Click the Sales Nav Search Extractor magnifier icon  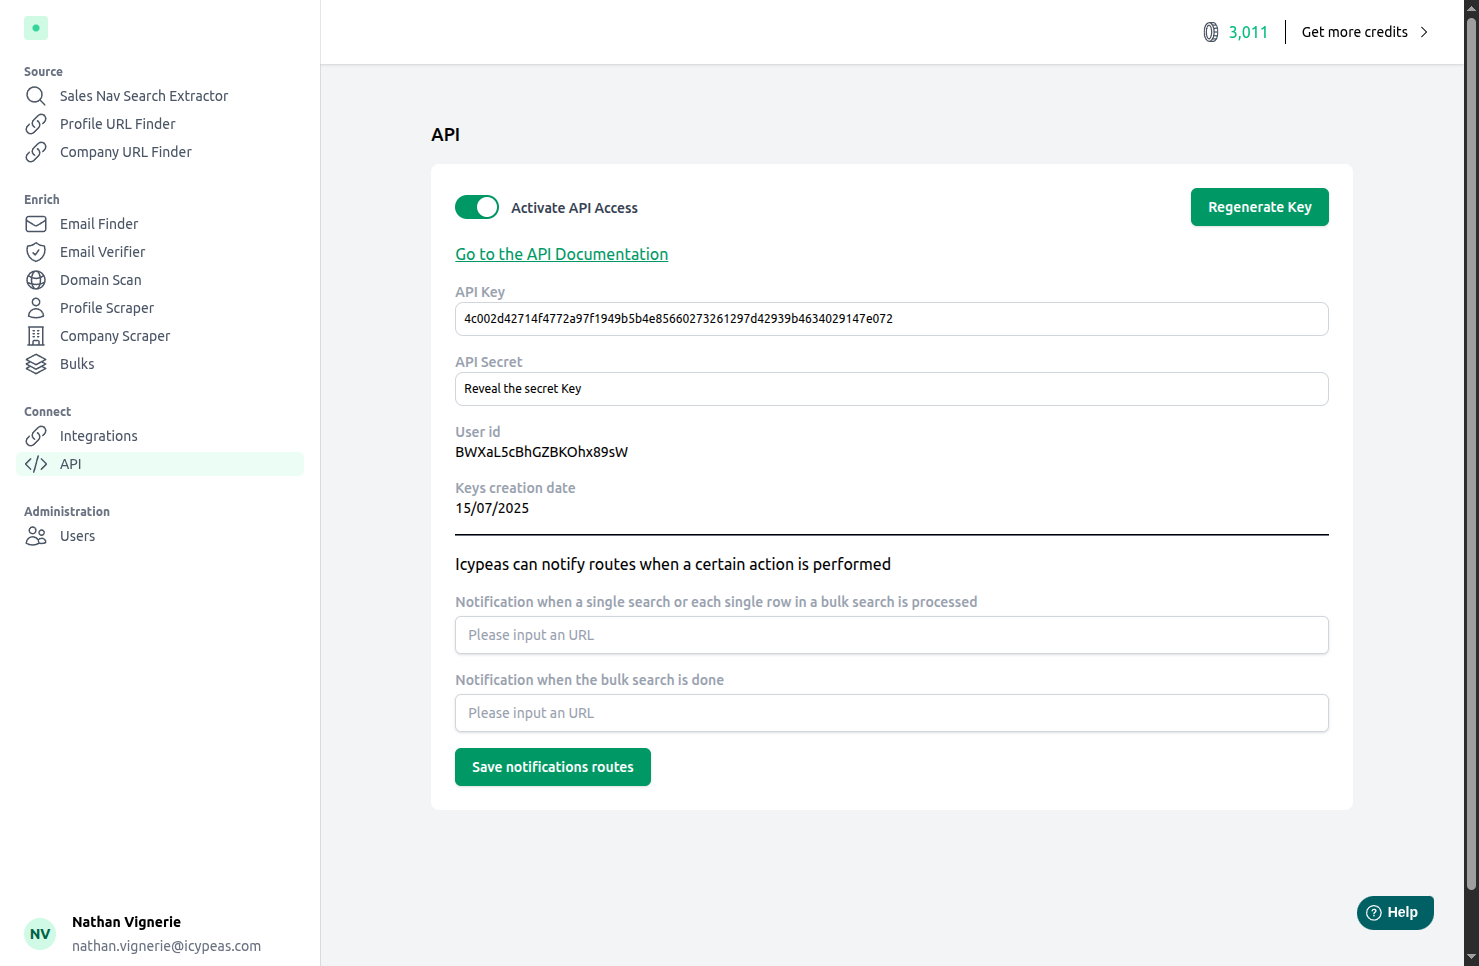(36, 96)
